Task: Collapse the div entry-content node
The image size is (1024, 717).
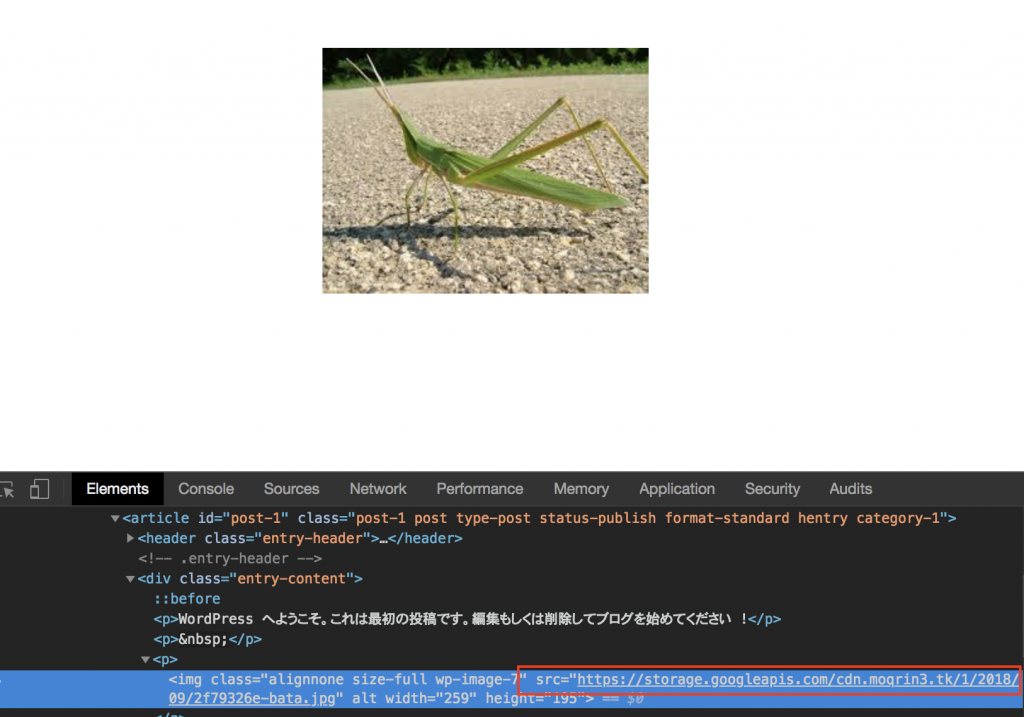Action: point(130,579)
